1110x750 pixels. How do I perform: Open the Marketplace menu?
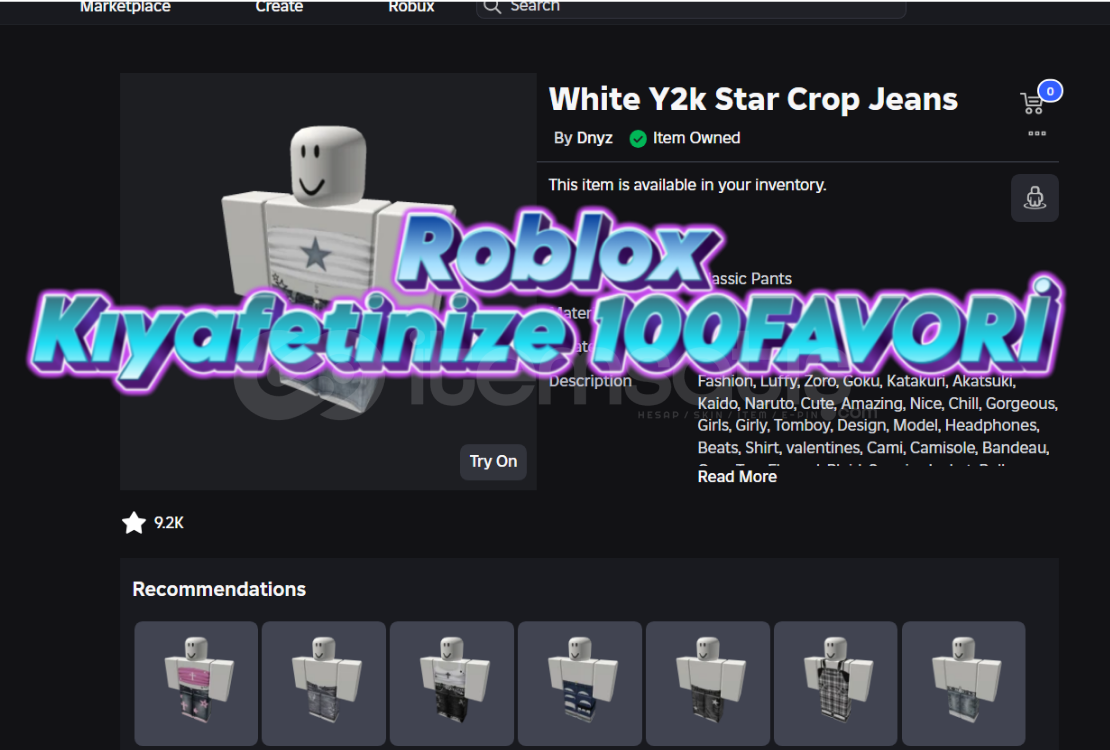(x=125, y=6)
